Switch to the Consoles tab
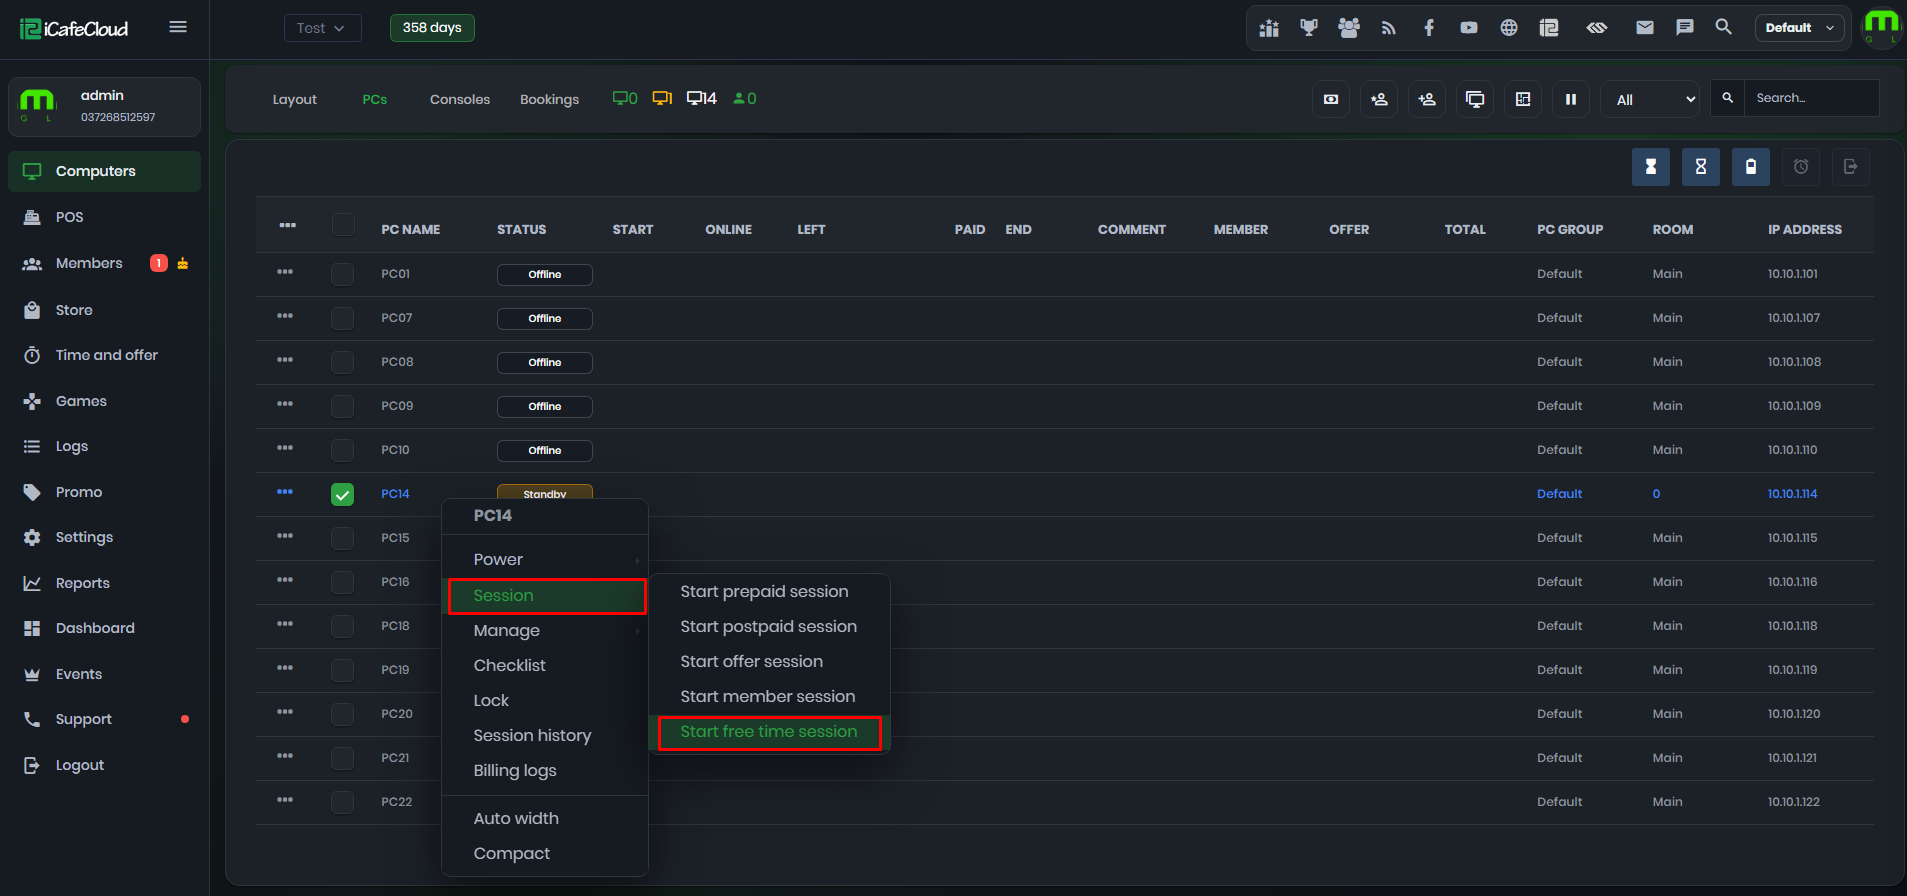 point(460,99)
